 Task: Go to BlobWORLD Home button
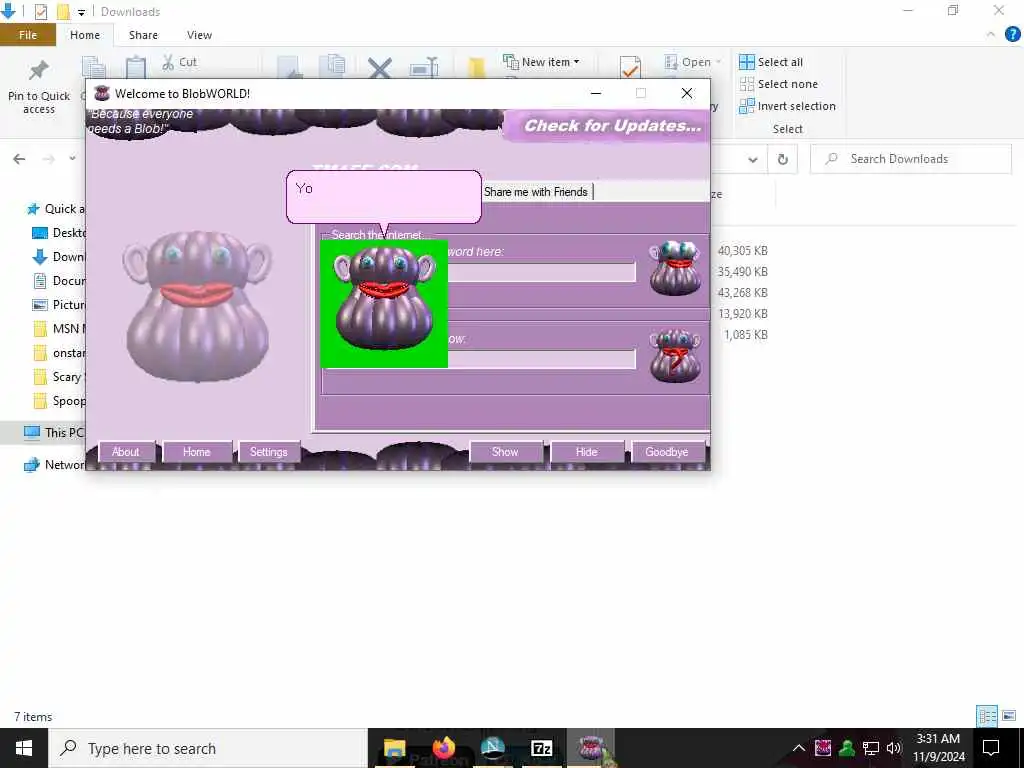[x=197, y=452]
